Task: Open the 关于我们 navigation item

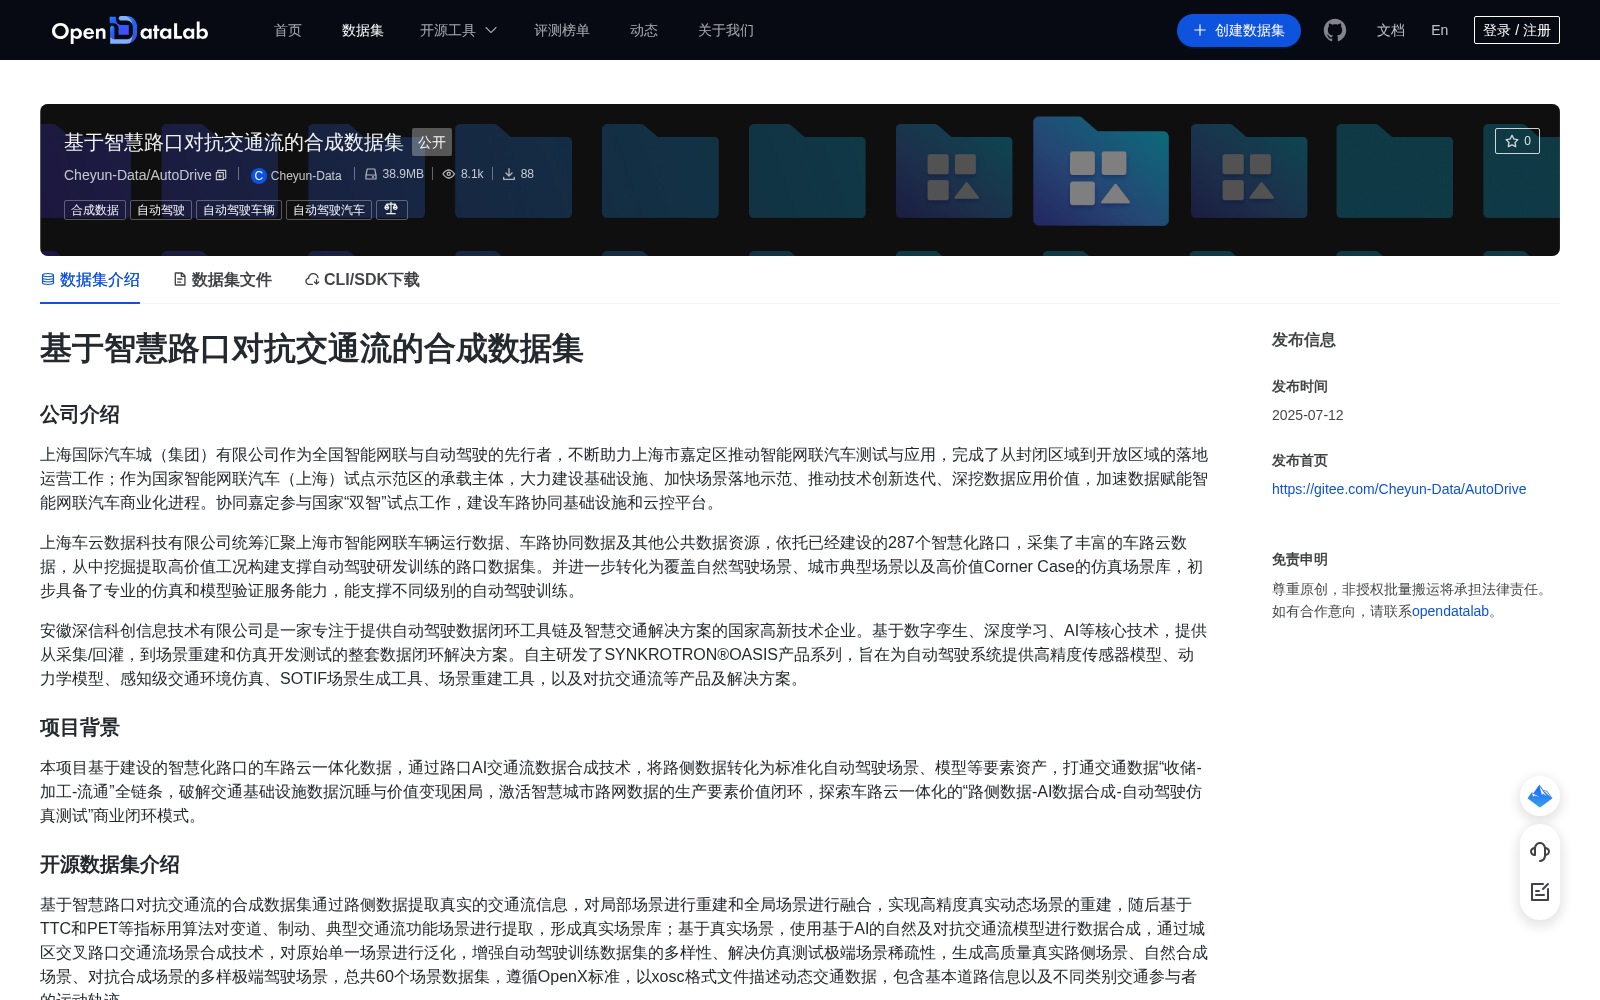Action: click(x=726, y=30)
